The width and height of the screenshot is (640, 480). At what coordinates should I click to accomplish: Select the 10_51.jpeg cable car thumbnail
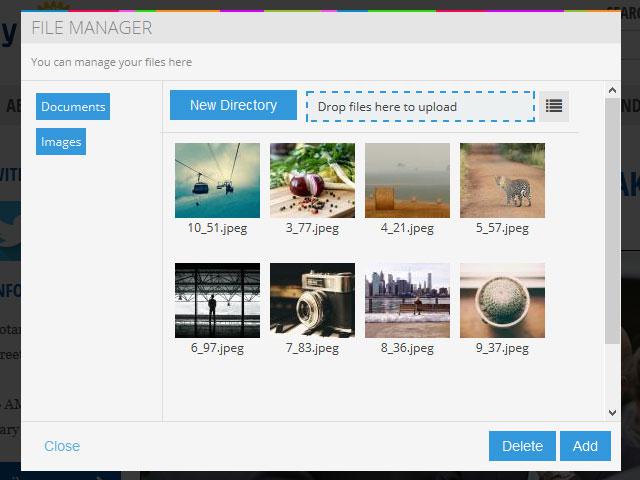point(217,180)
